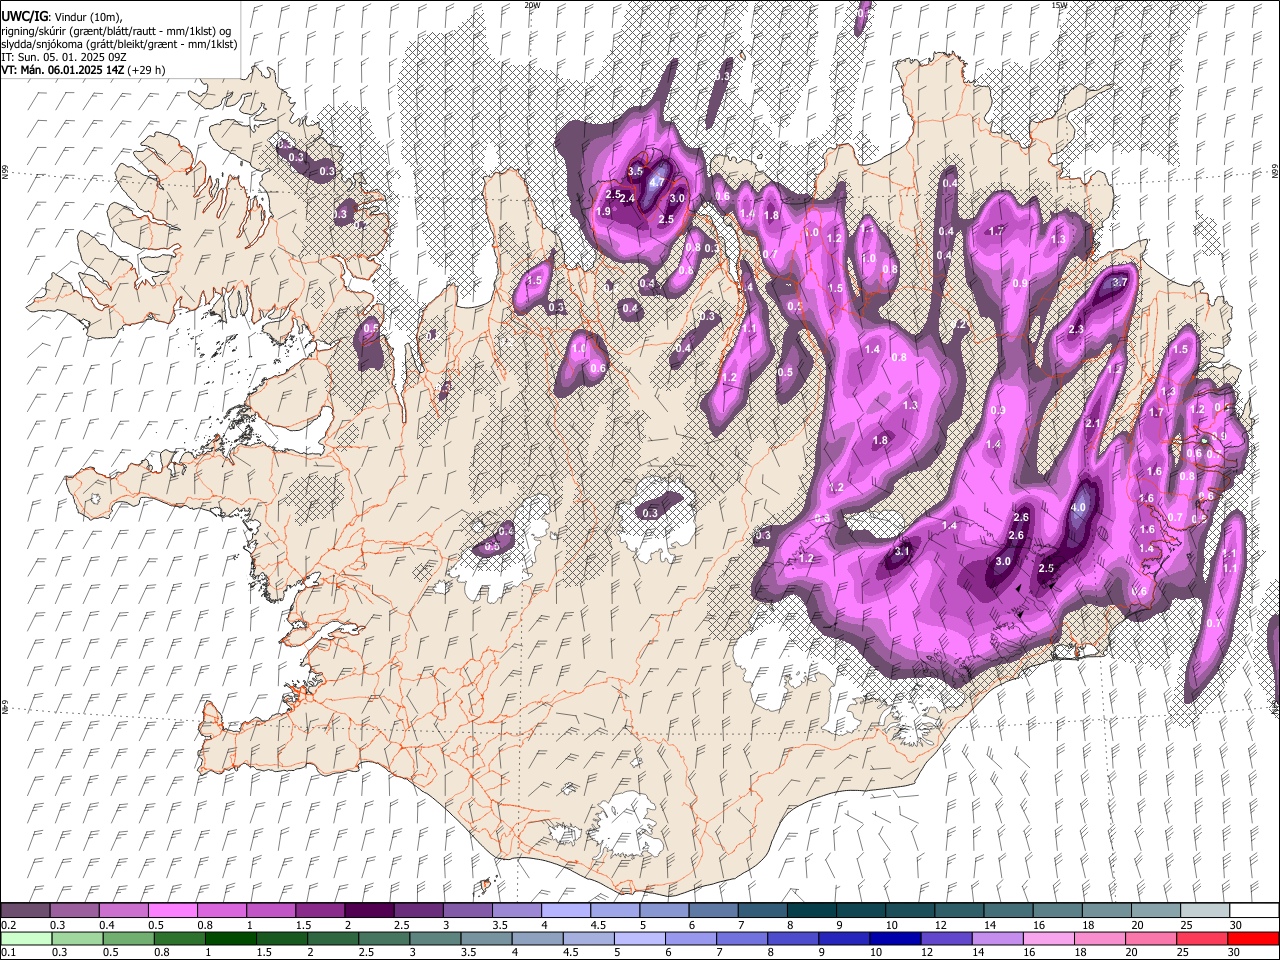Click the '0.2' label in the upper legend
The width and height of the screenshot is (1280, 960).
coord(8,925)
